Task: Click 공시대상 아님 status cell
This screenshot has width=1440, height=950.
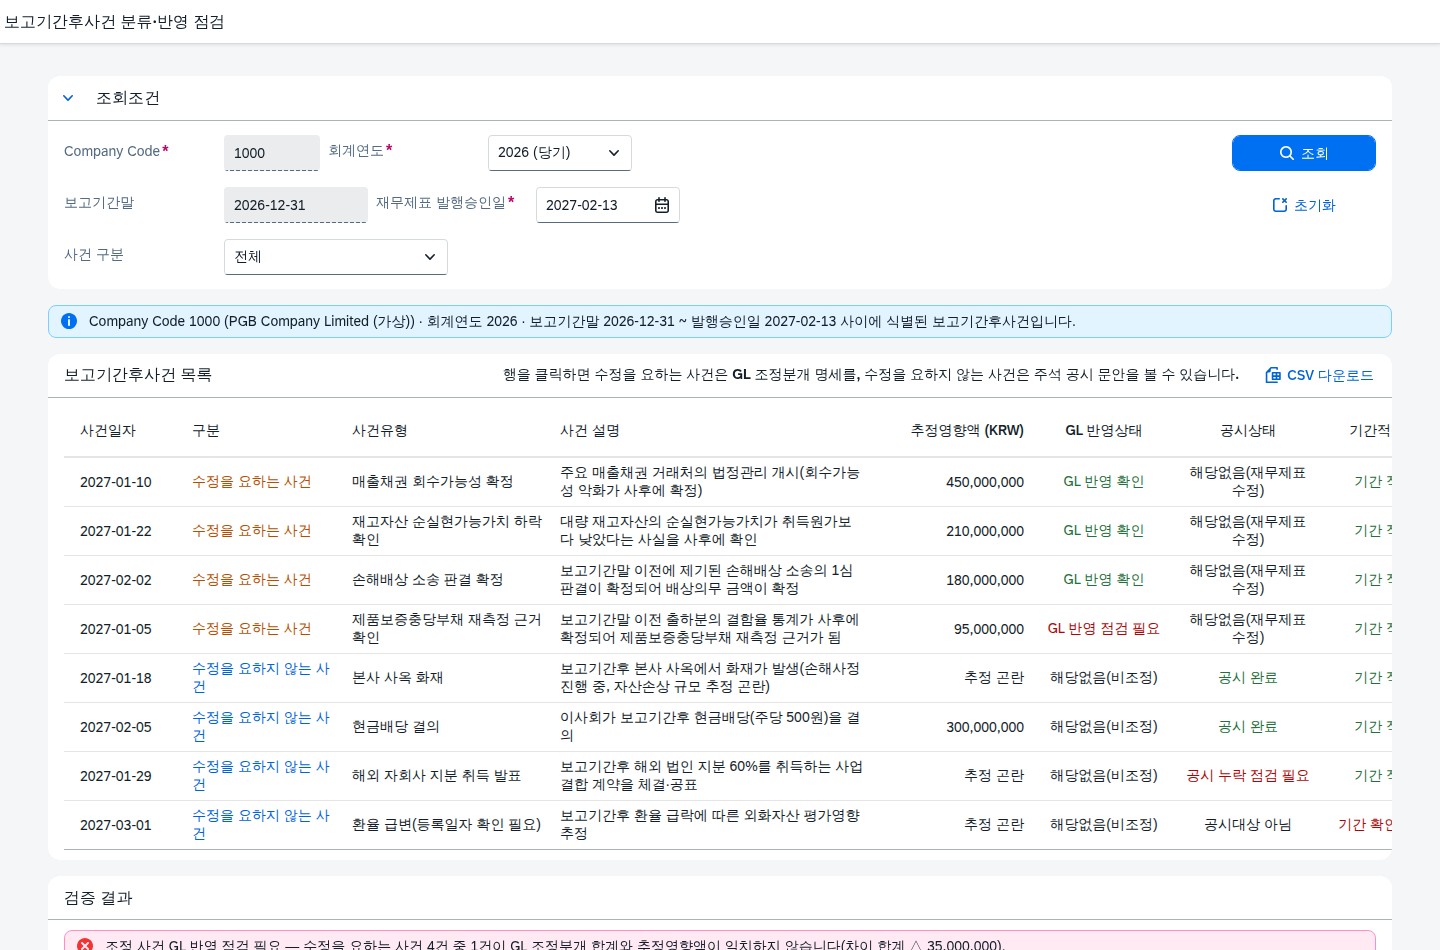Action: point(1248,825)
